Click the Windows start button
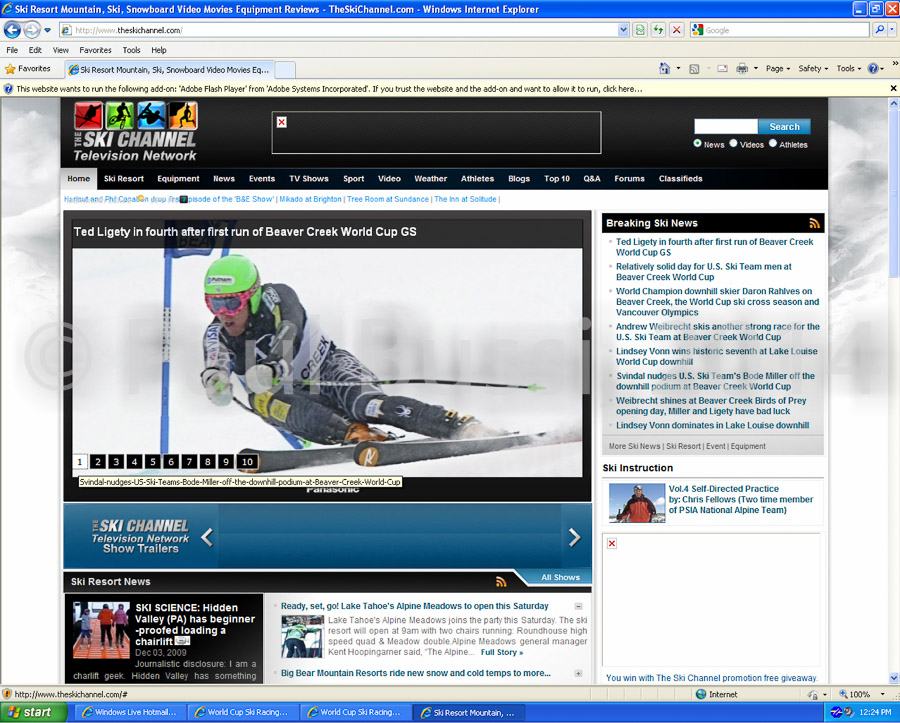900x723 pixels. coord(32,712)
